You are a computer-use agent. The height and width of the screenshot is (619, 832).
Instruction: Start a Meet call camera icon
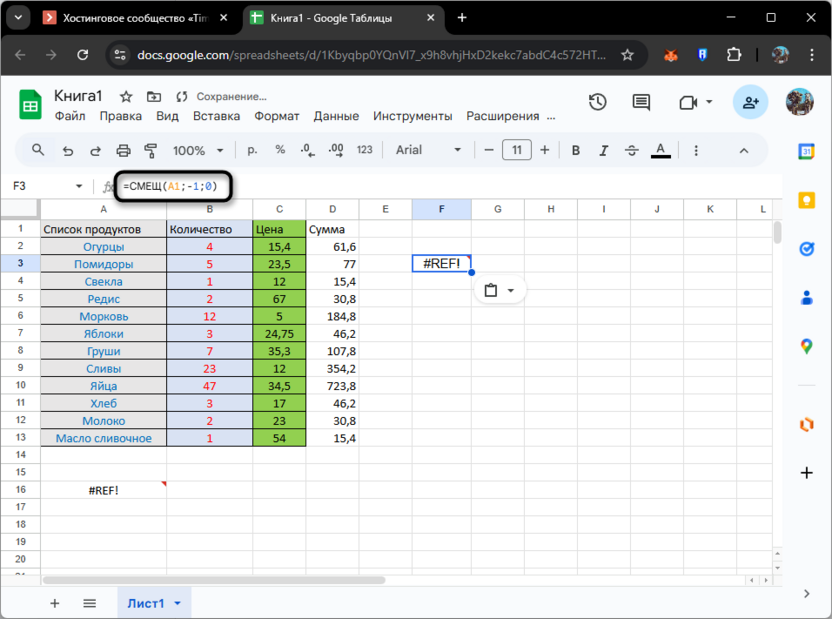[688, 102]
